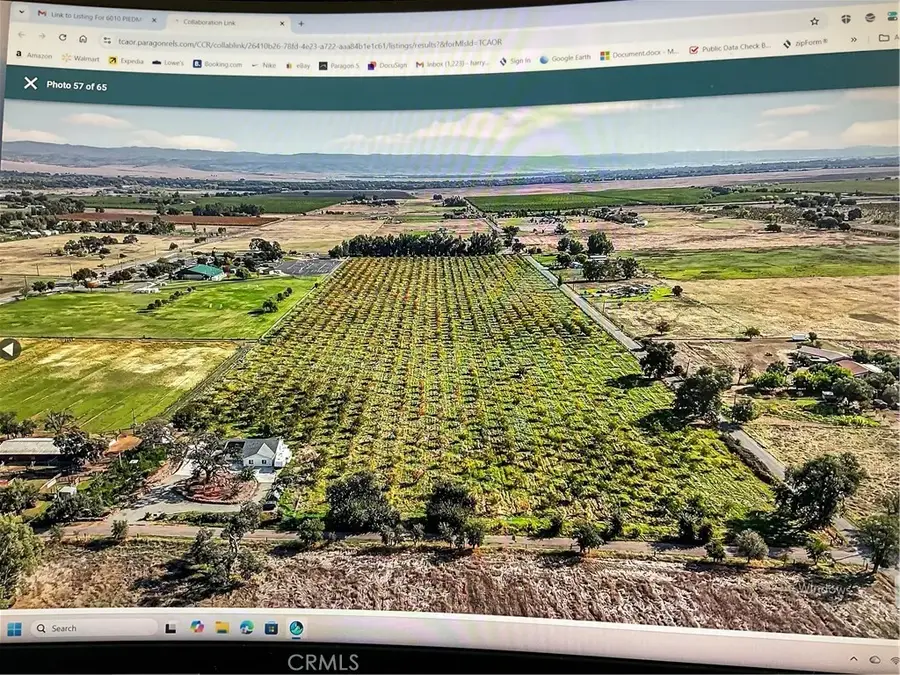Expand Chrome's three-dot options menu
900x675 pixels.
pos(895,15)
